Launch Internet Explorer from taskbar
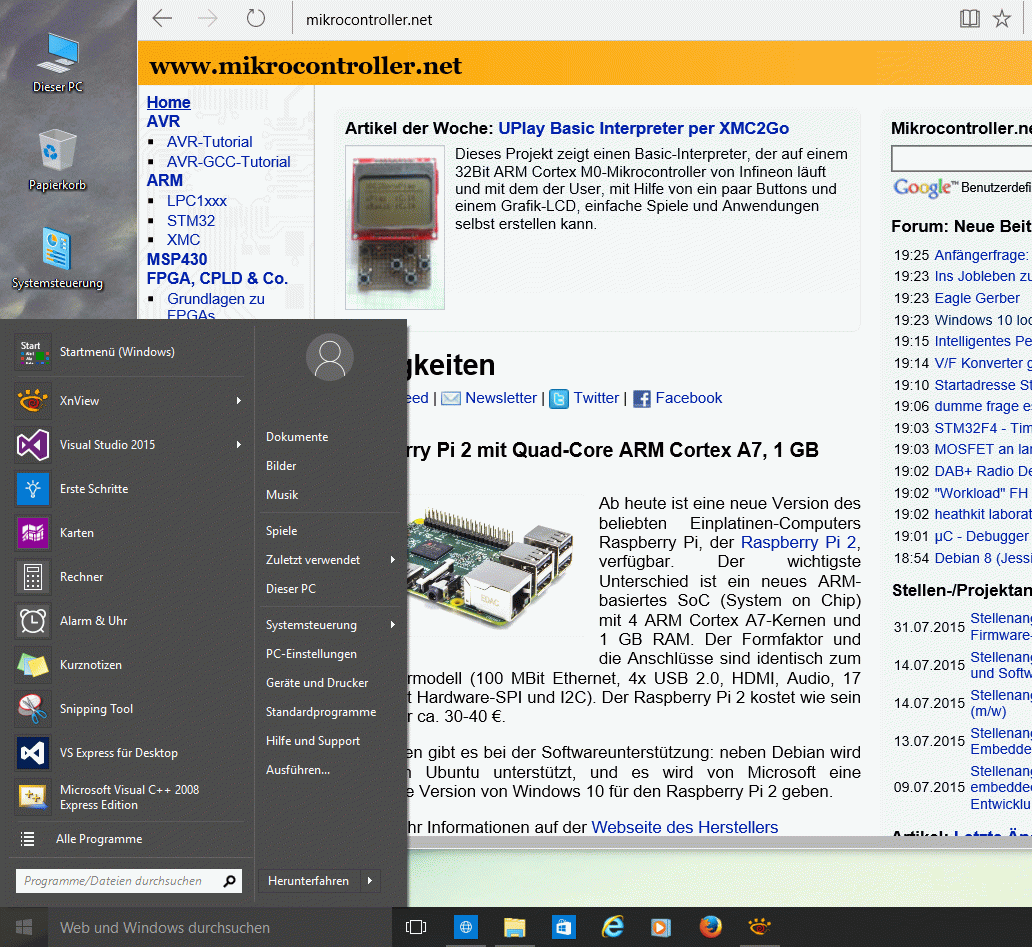Image resolution: width=1032 pixels, height=947 pixels. pos(613,927)
